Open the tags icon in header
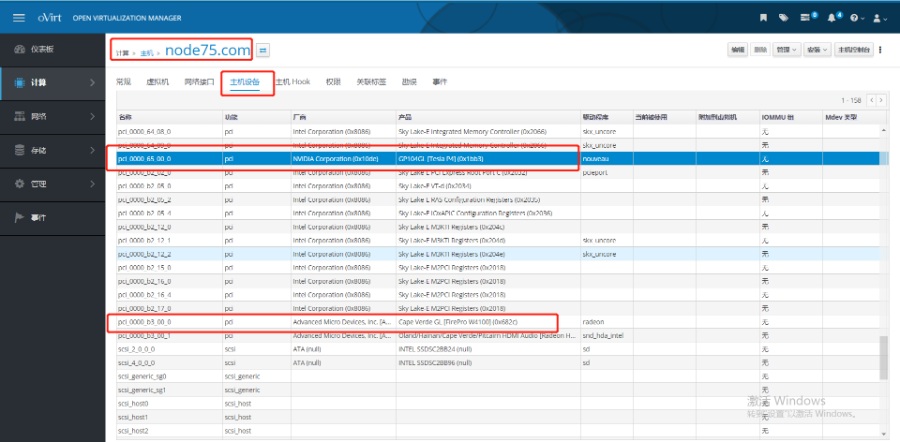The image size is (900, 442). coord(783,18)
